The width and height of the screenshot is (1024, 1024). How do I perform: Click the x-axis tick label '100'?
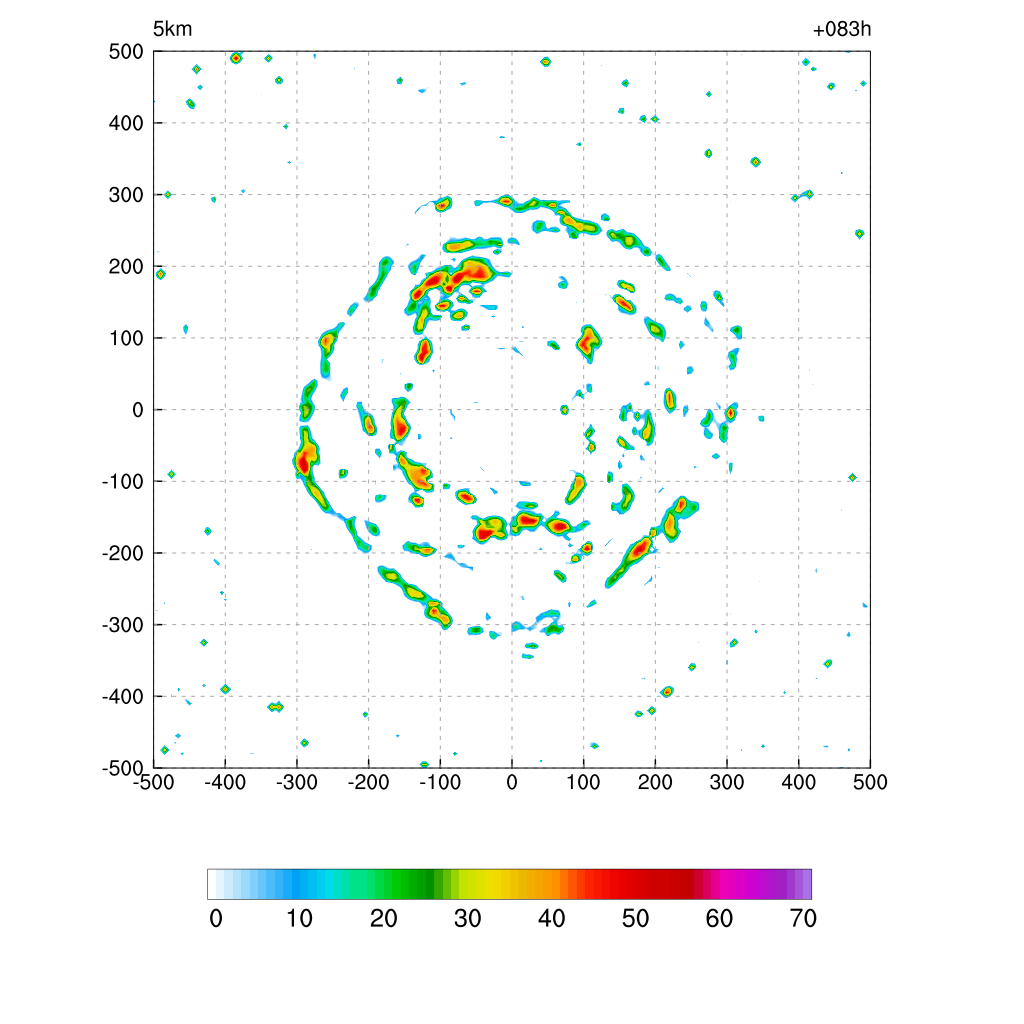[x=583, y=782]
